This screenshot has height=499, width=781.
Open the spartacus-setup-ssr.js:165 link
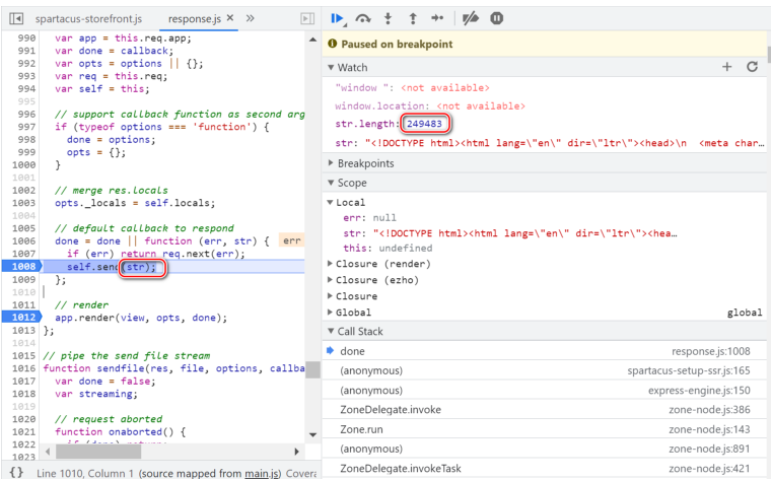pyautogui.click(x=696, y=371)
